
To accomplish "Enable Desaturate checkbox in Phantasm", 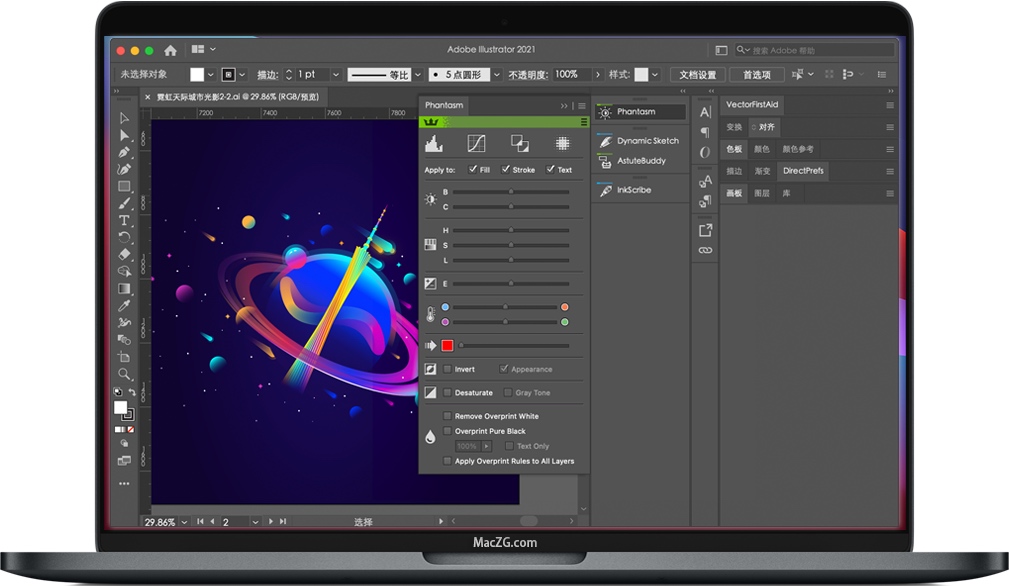I will (448, 393).
